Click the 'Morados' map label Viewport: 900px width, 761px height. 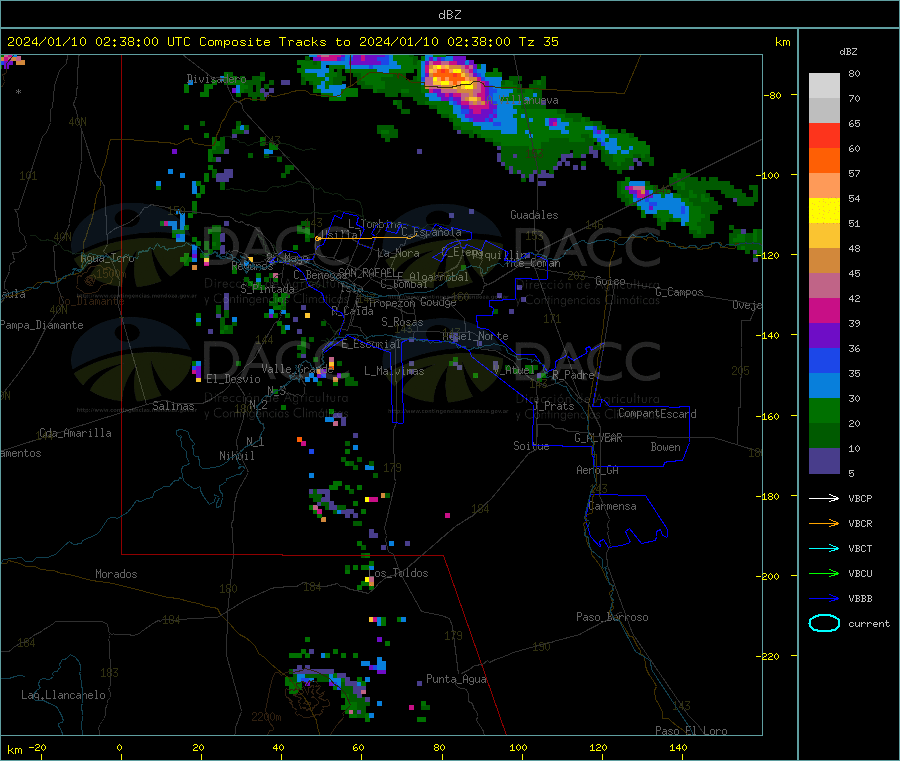point(116,574)
